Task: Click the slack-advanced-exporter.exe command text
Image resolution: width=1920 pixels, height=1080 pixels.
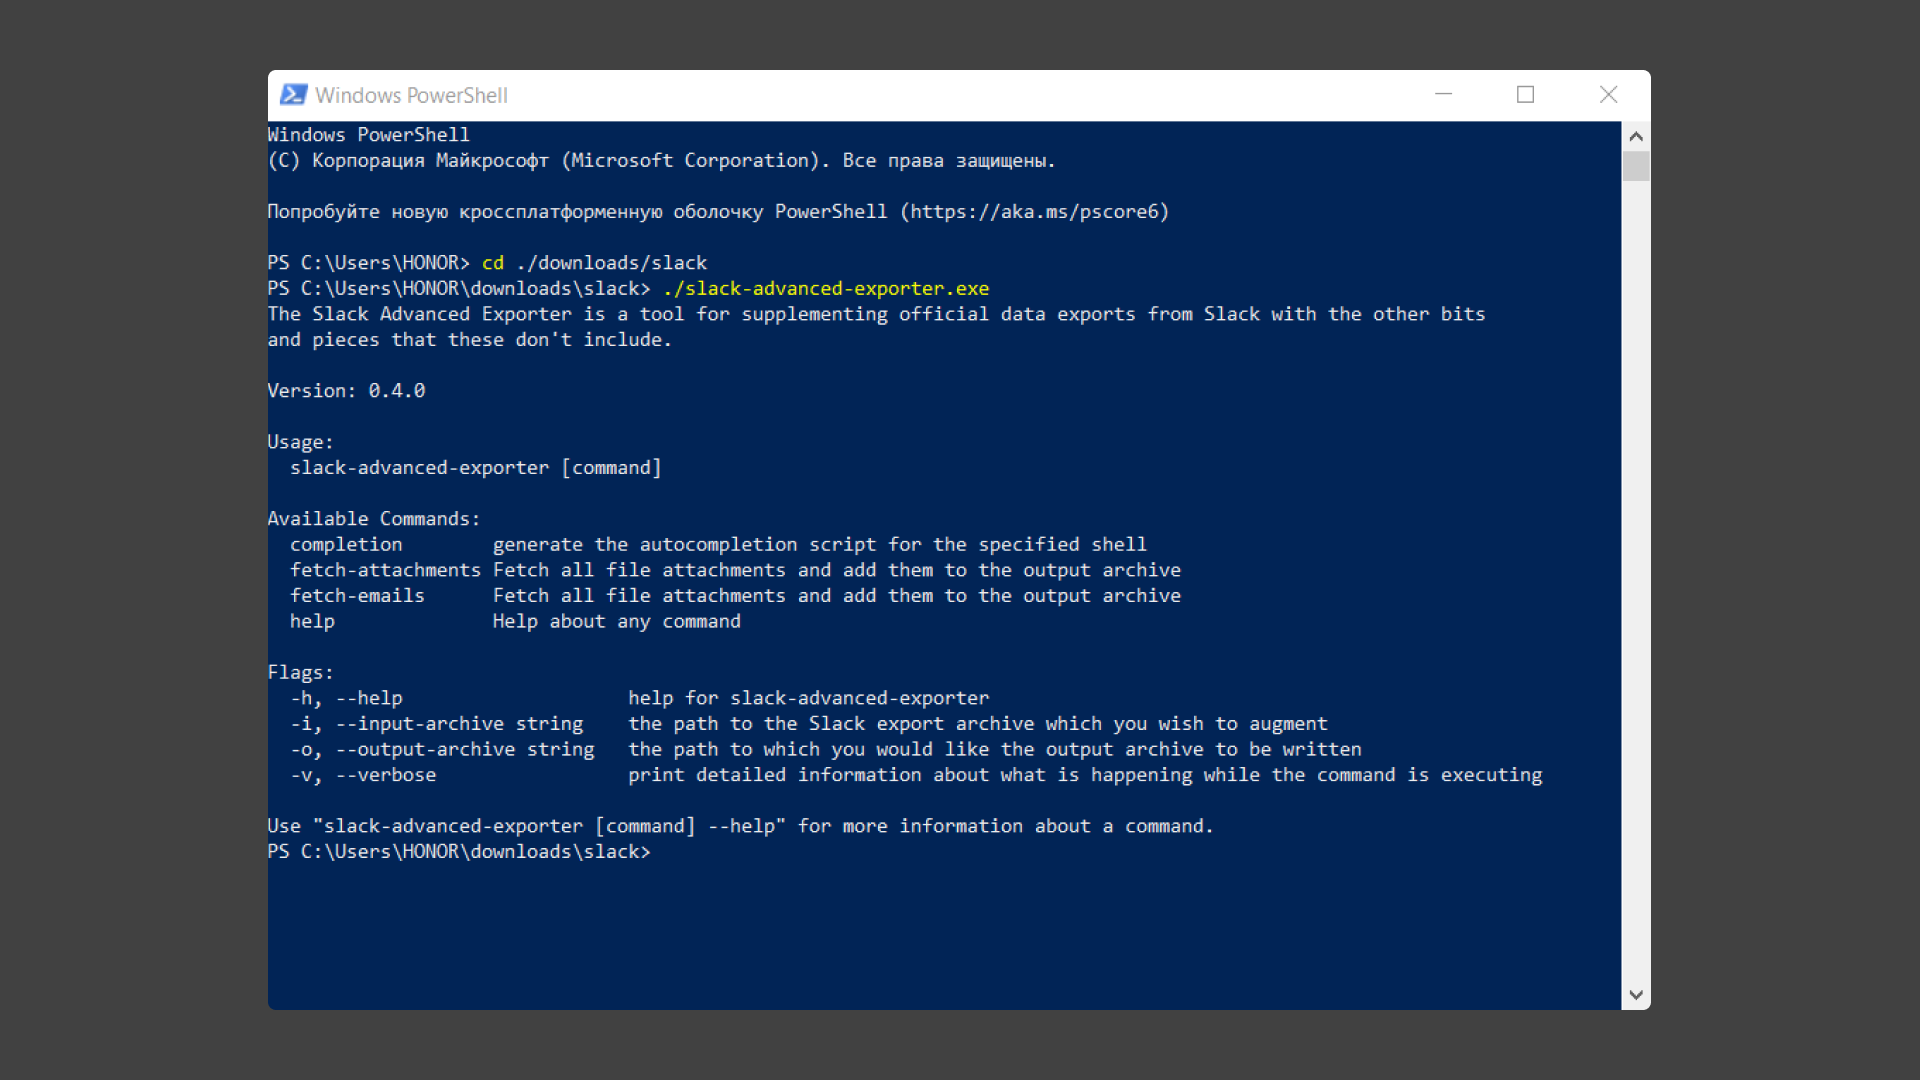Action: coord(826,289)
